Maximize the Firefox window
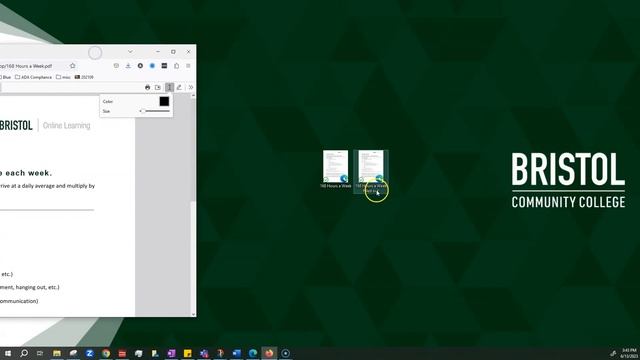The width and height of the screenshot is (640, 360). coord(173,52)
